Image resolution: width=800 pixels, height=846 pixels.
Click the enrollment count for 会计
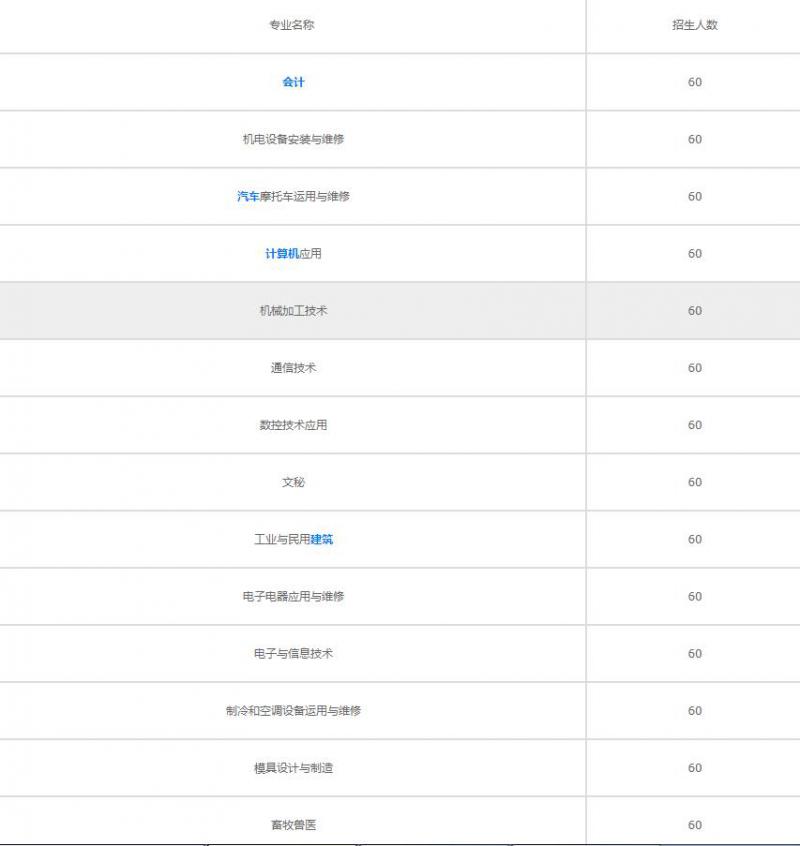point(693,82)
